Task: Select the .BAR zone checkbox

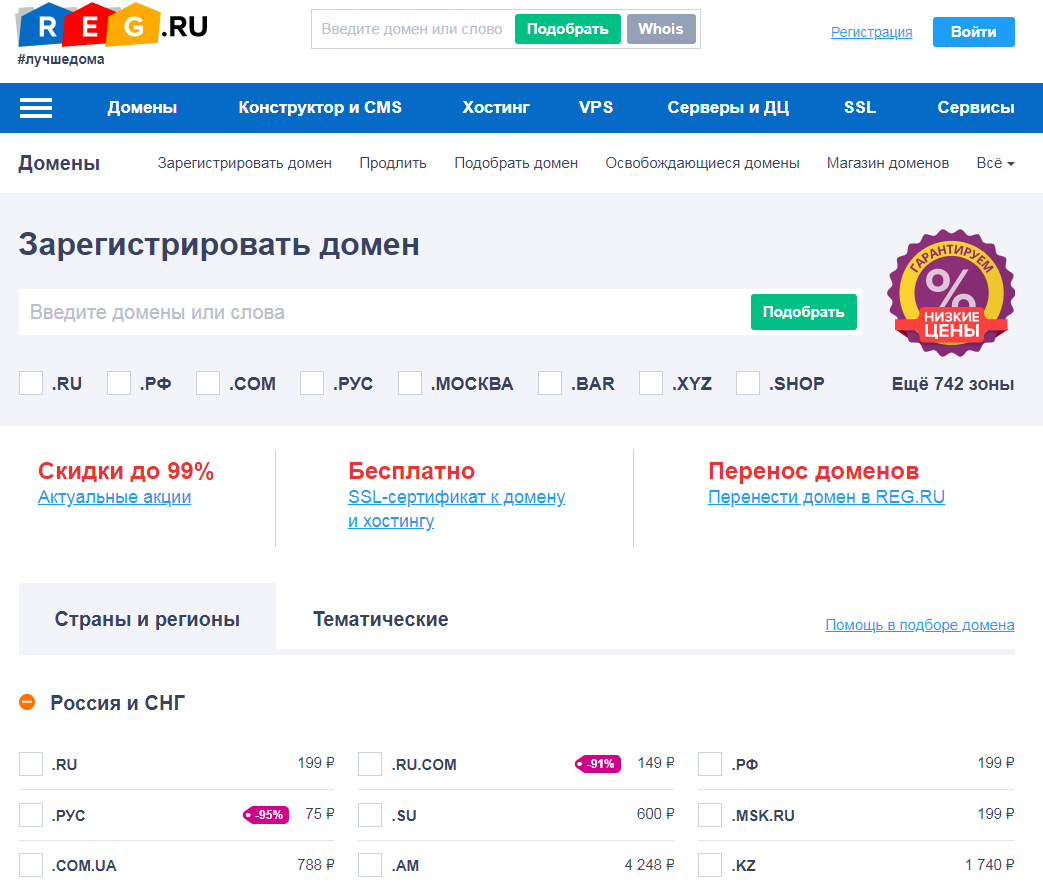Action: (550, 383)
